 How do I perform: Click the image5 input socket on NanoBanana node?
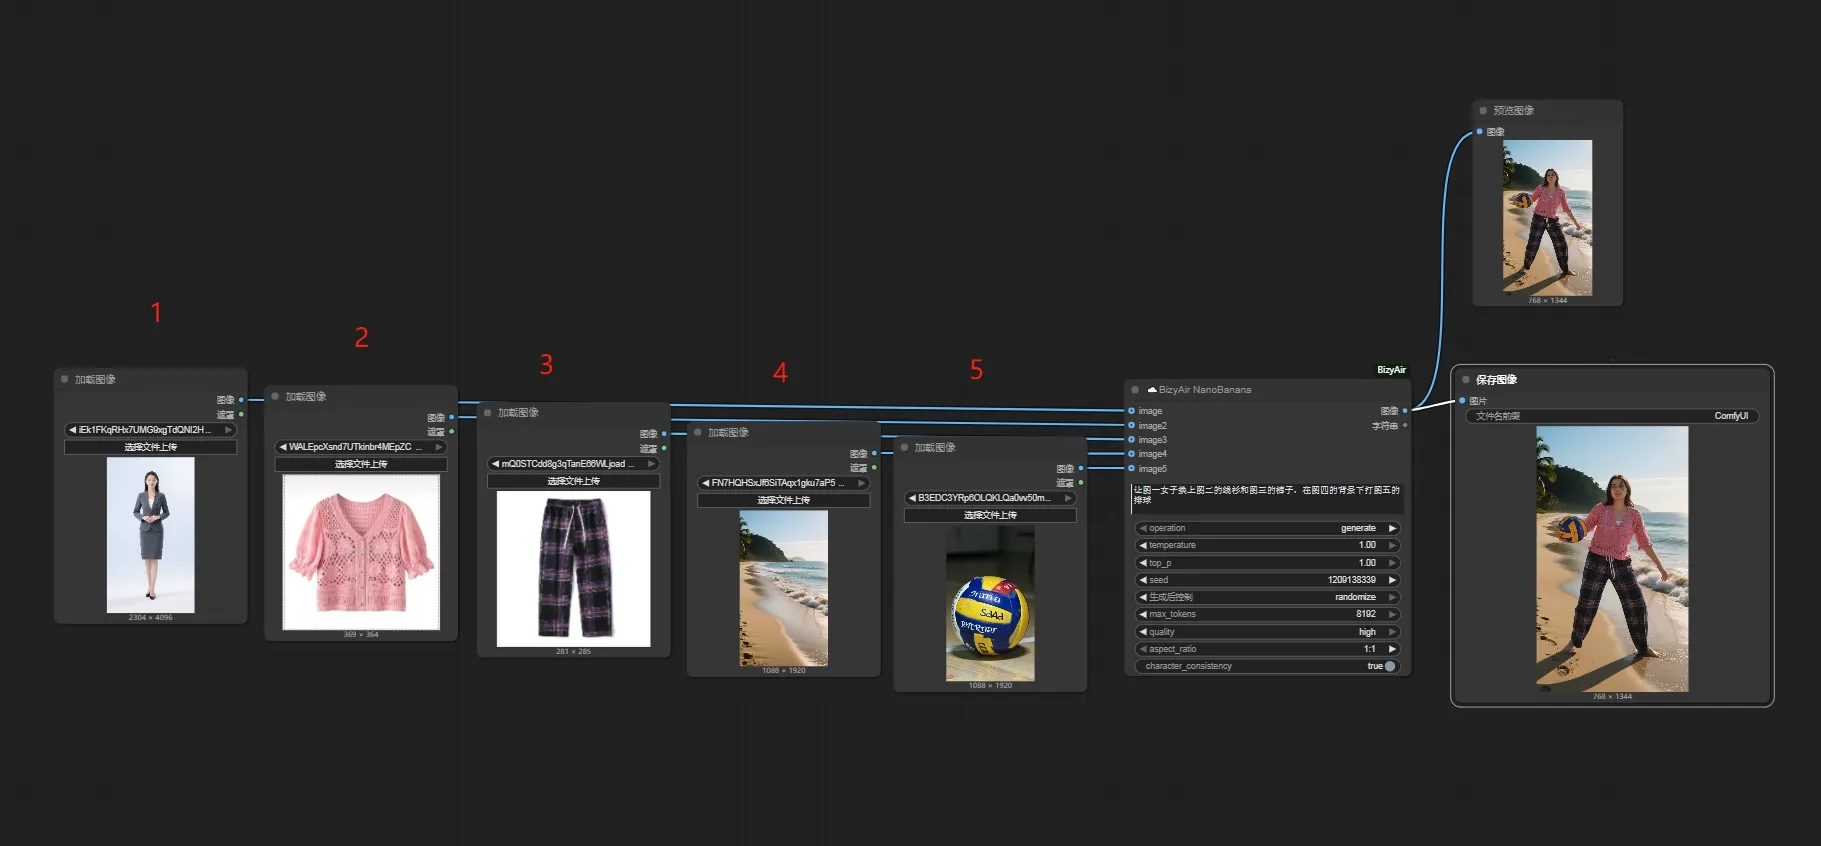pyautogui.click(x=1131, y=468)
